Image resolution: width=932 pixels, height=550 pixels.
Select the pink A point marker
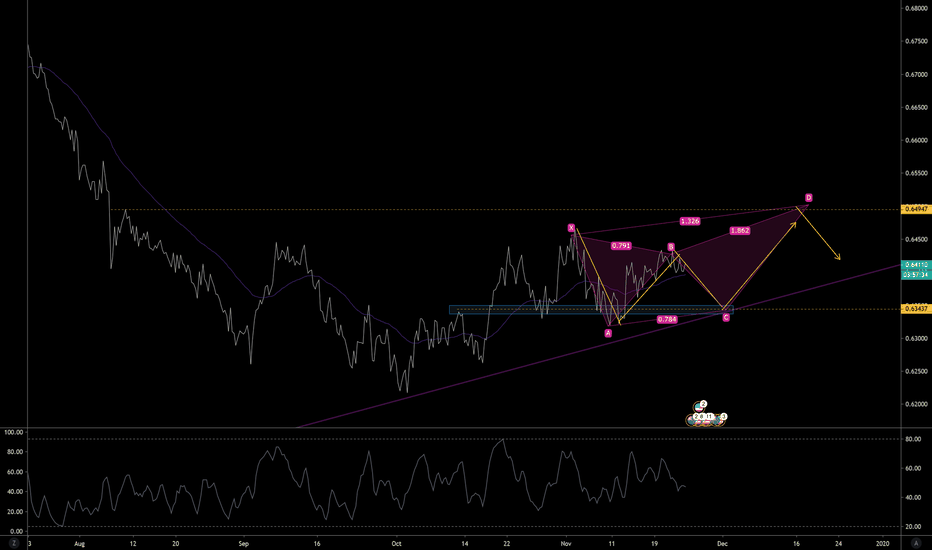(x=608, y=333)
